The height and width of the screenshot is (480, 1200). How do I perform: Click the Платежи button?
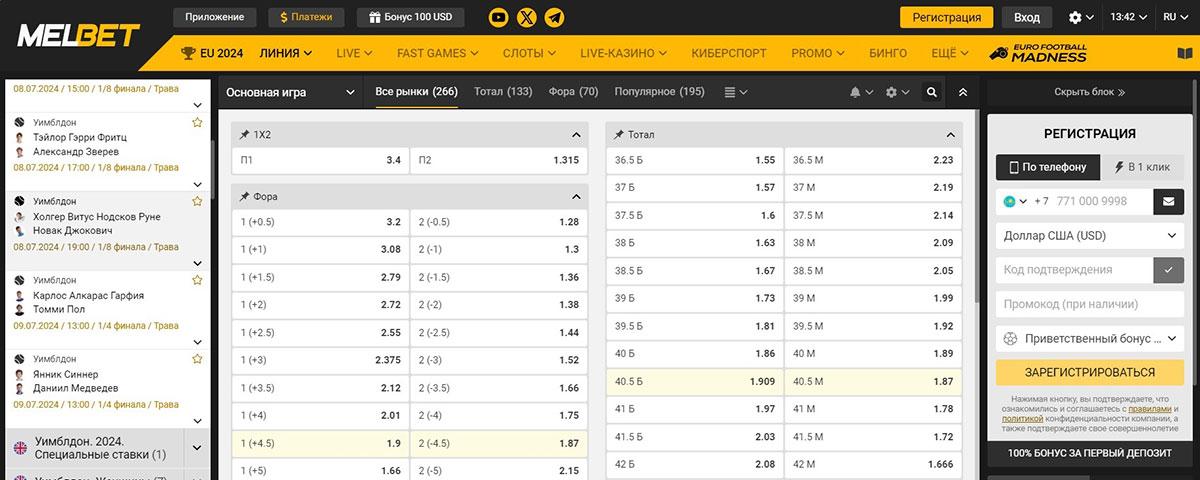[308, 17]
